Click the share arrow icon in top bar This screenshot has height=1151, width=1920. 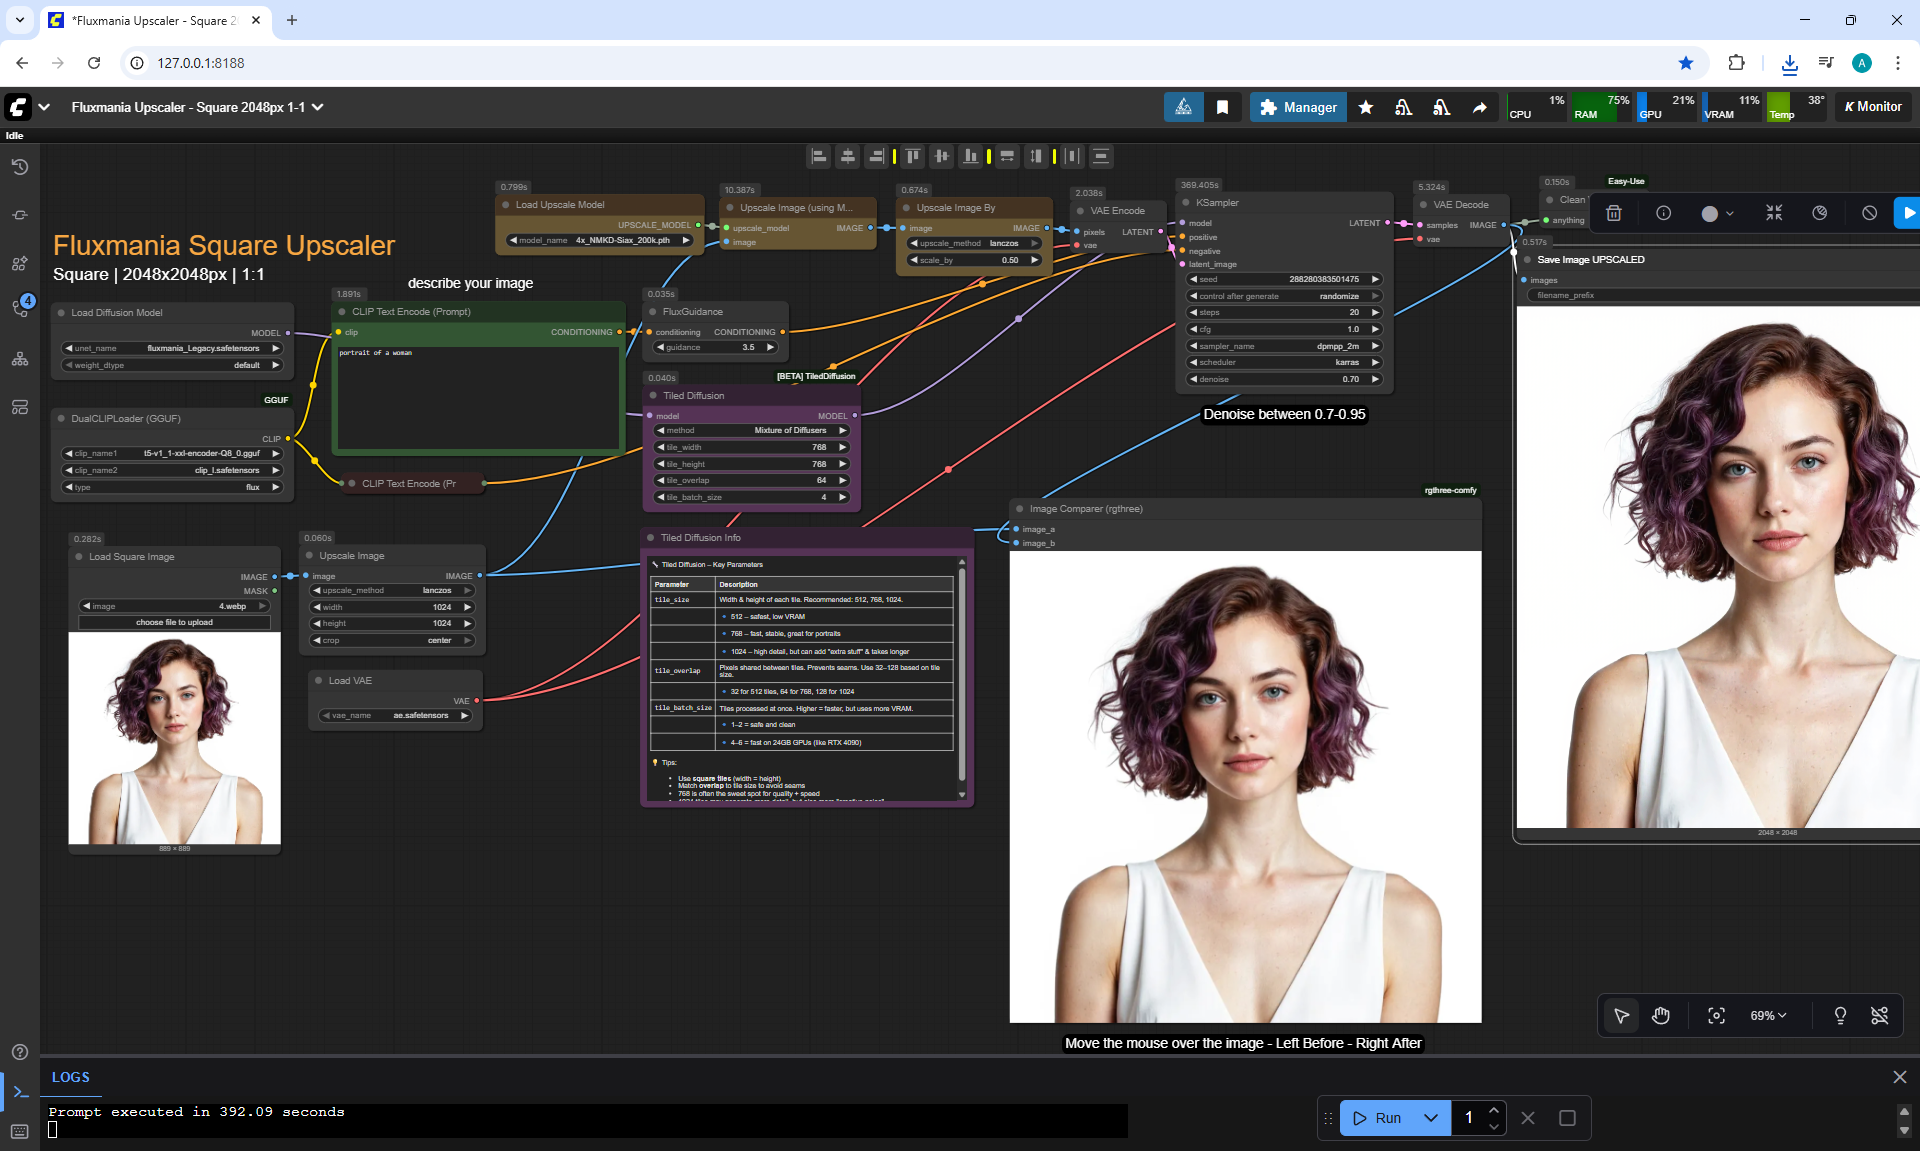click(1479, 107)
